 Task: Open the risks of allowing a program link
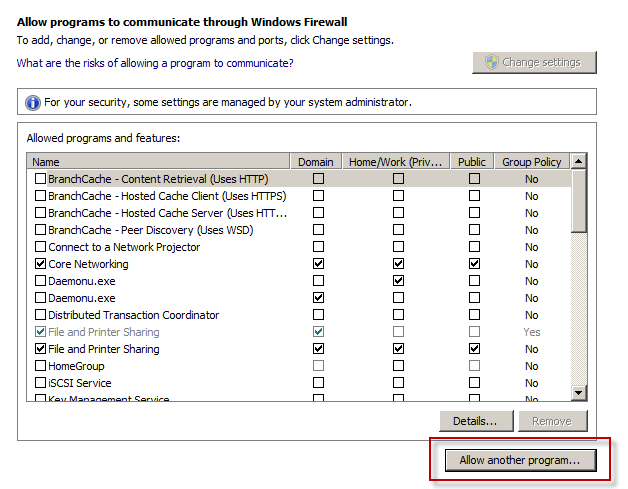pos(155,63)
